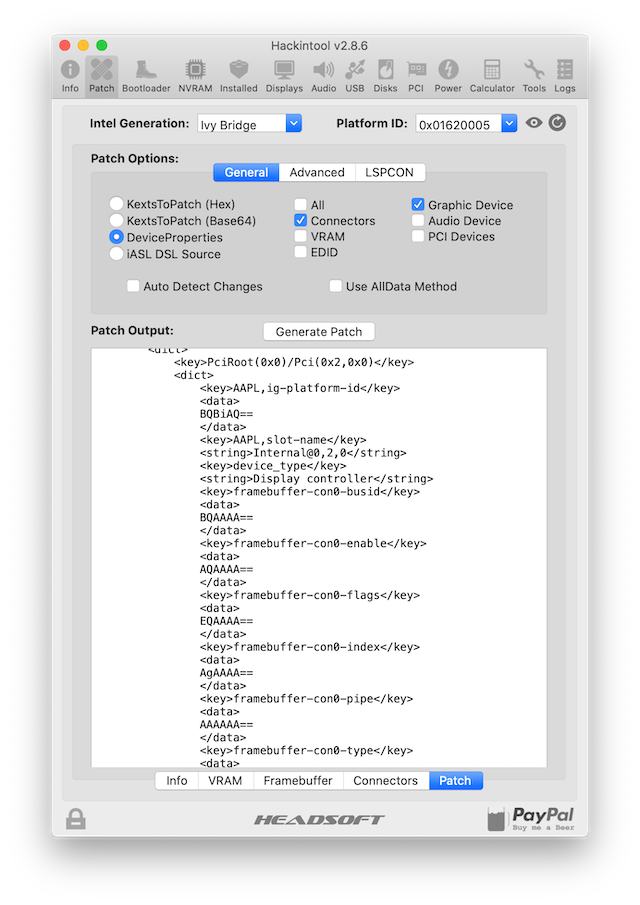This screenshot has height=905, width=640.
Task: Switch to the LSPCON tab
Action: 390,172
